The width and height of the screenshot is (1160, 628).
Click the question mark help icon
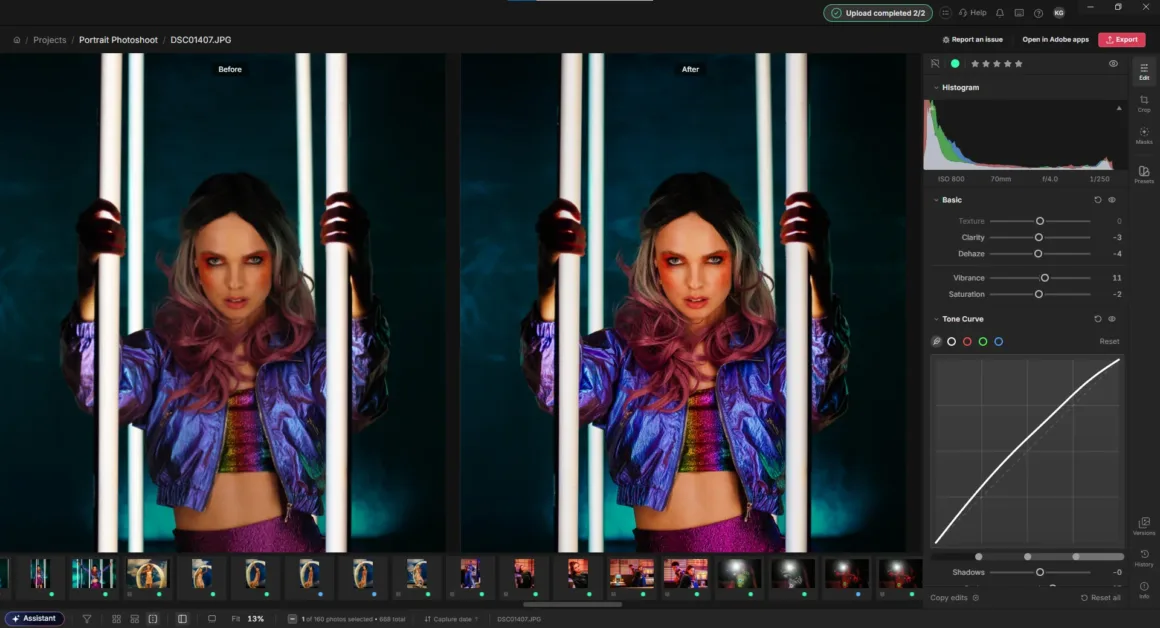click(1038, 13)
